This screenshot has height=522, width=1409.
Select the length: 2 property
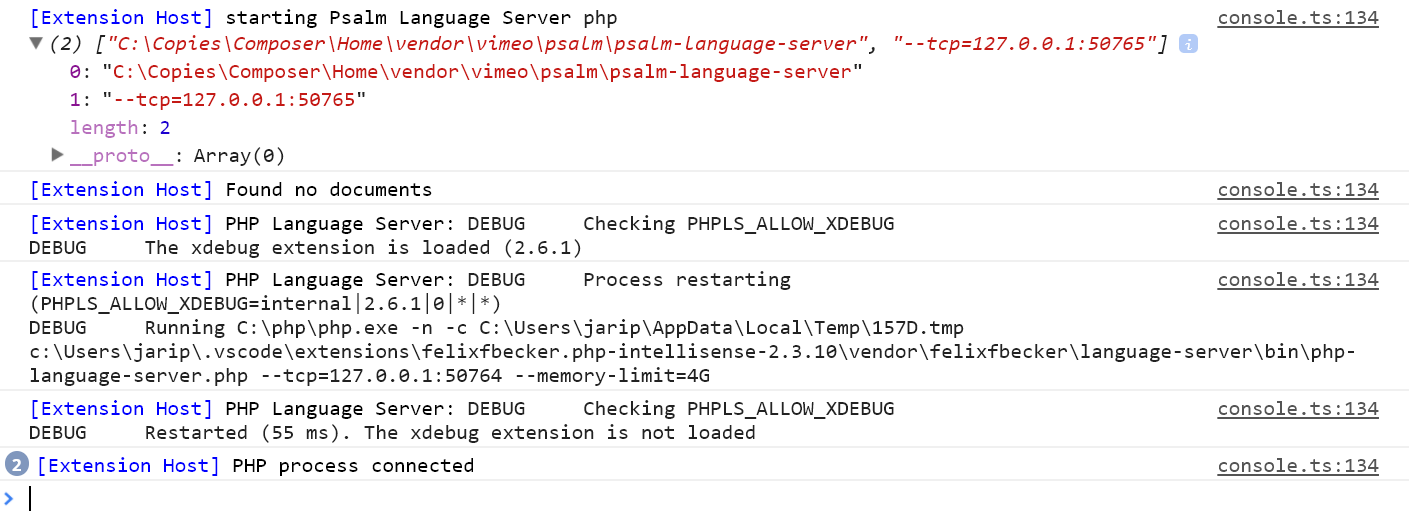tap(120, 128)
